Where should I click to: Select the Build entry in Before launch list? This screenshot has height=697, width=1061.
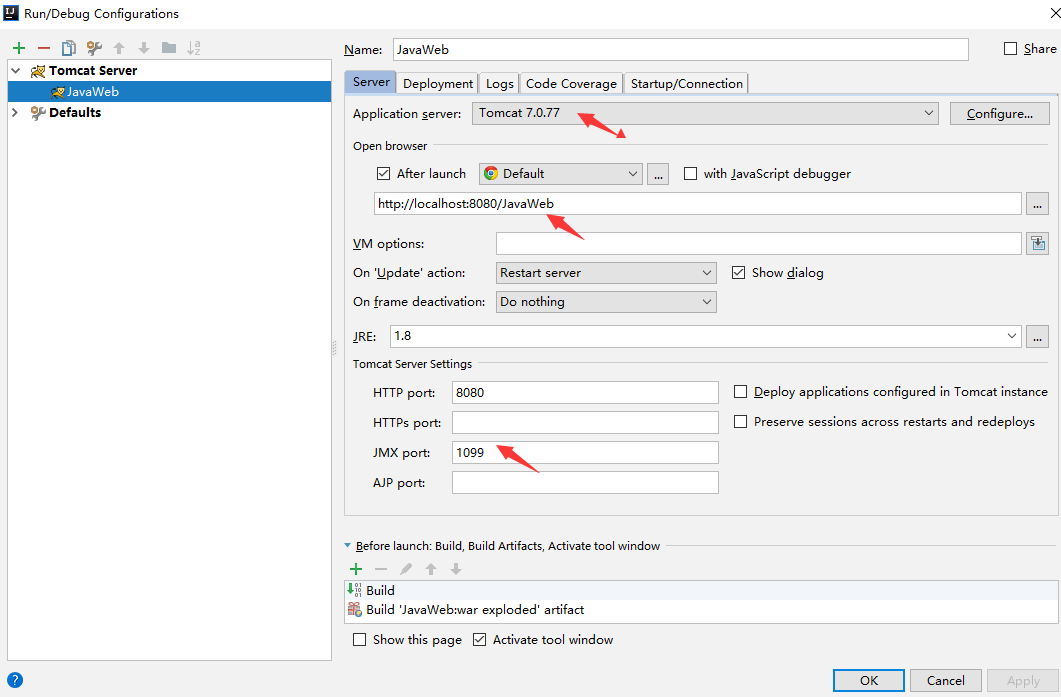[701, 590]
